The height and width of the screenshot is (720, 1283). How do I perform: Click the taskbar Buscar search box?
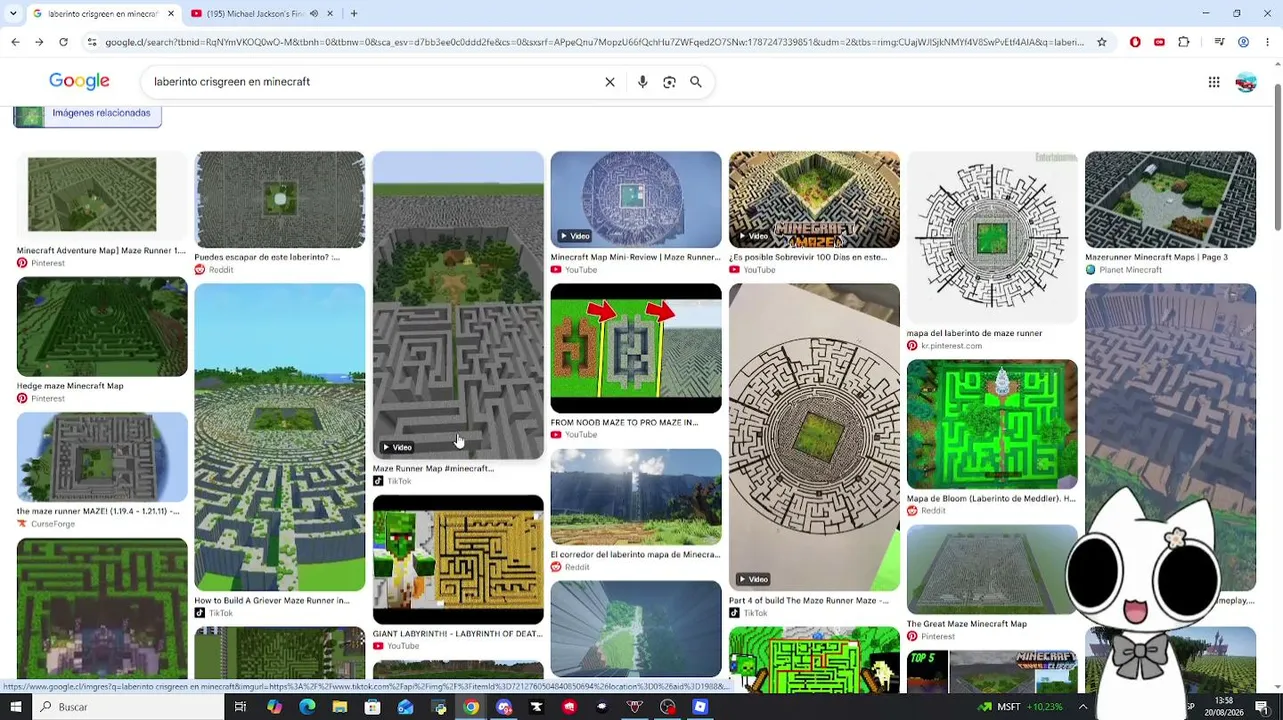pos(128,707)
